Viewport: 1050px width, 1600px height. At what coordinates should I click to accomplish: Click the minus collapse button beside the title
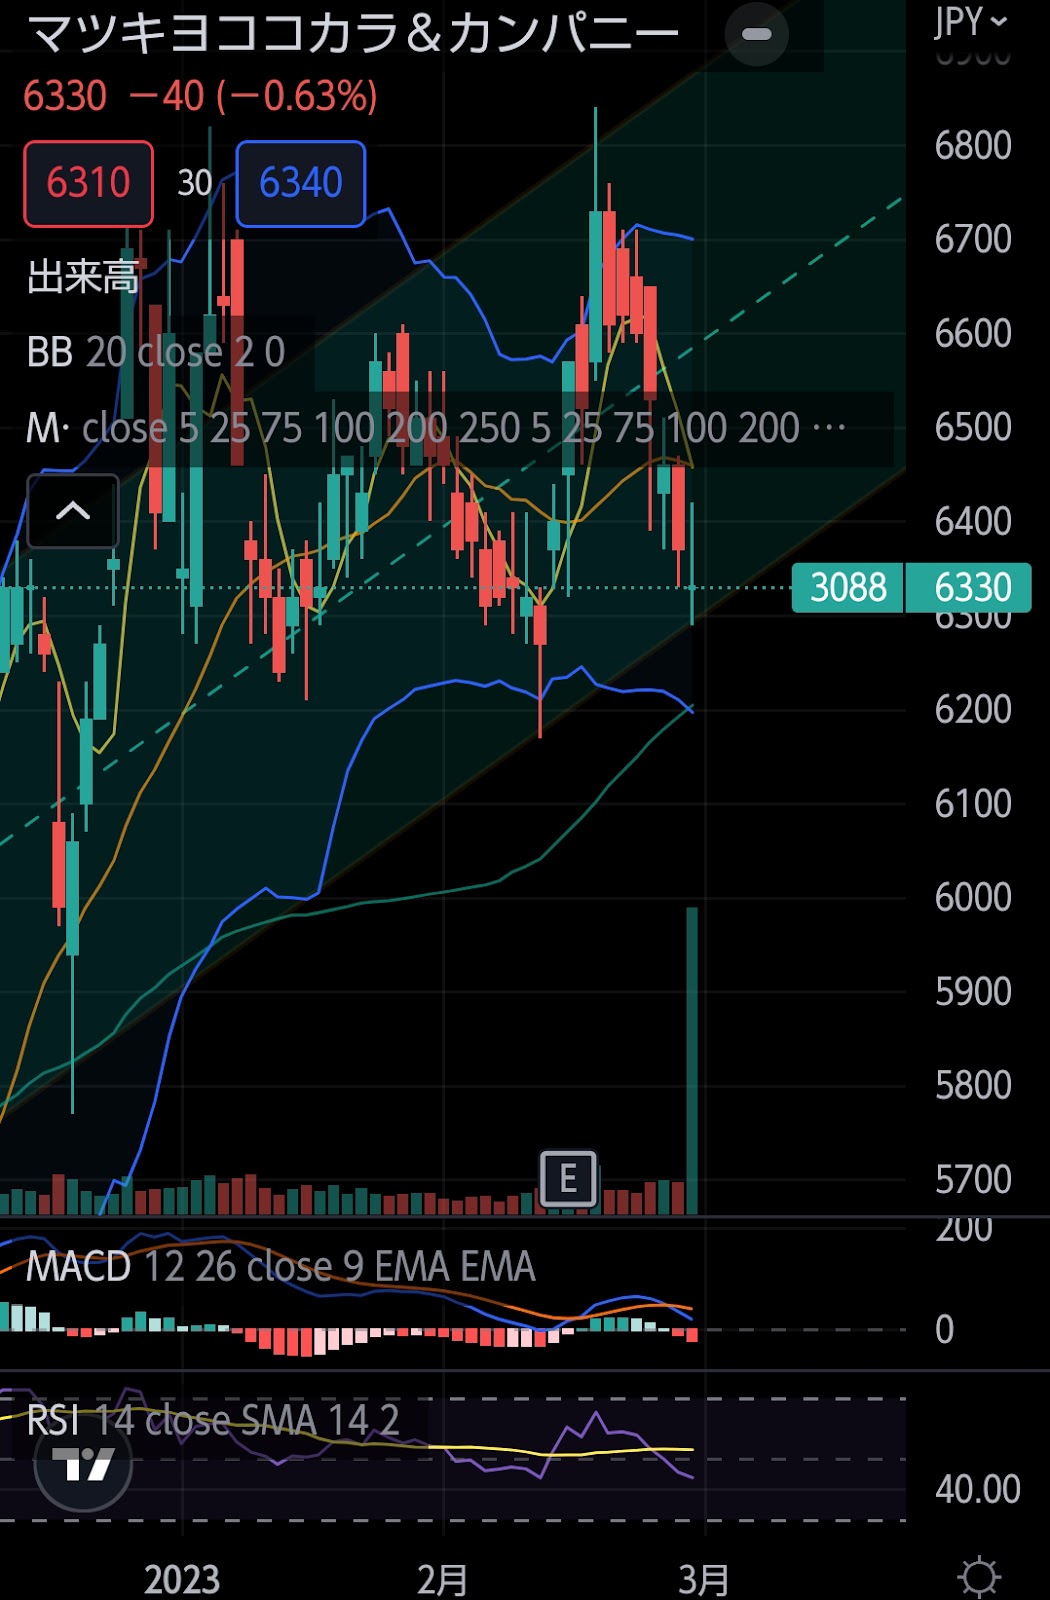pyautogui.click(x=756, y=34)
